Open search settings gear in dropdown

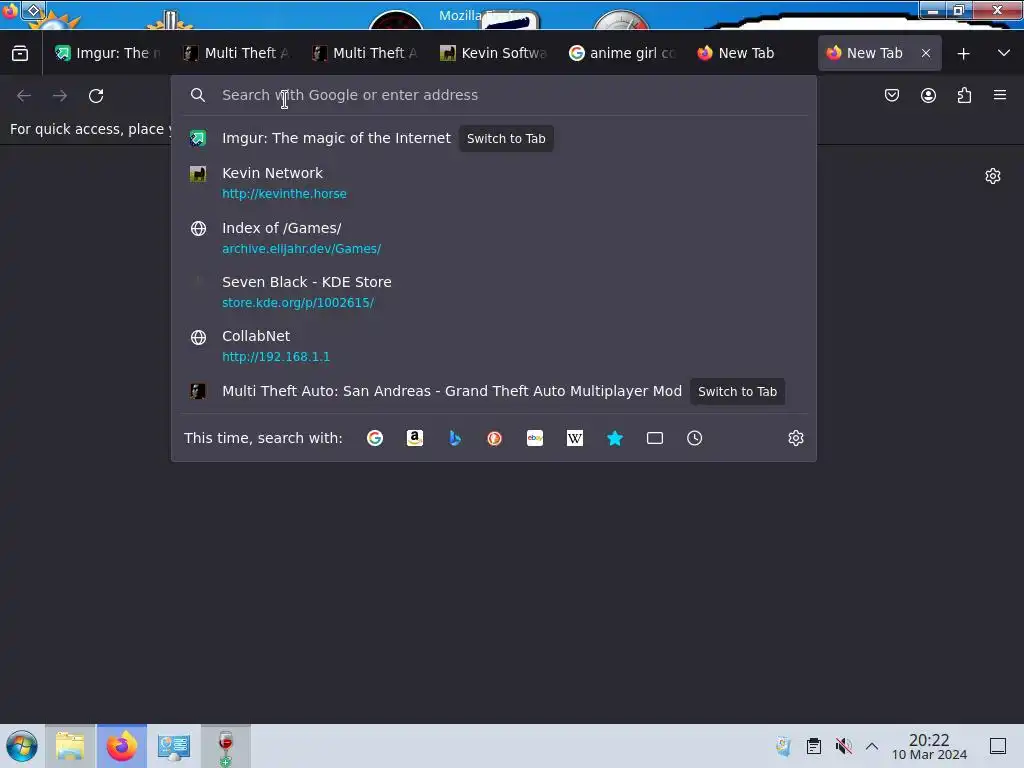pyautogui.click(x=795, y=438)
